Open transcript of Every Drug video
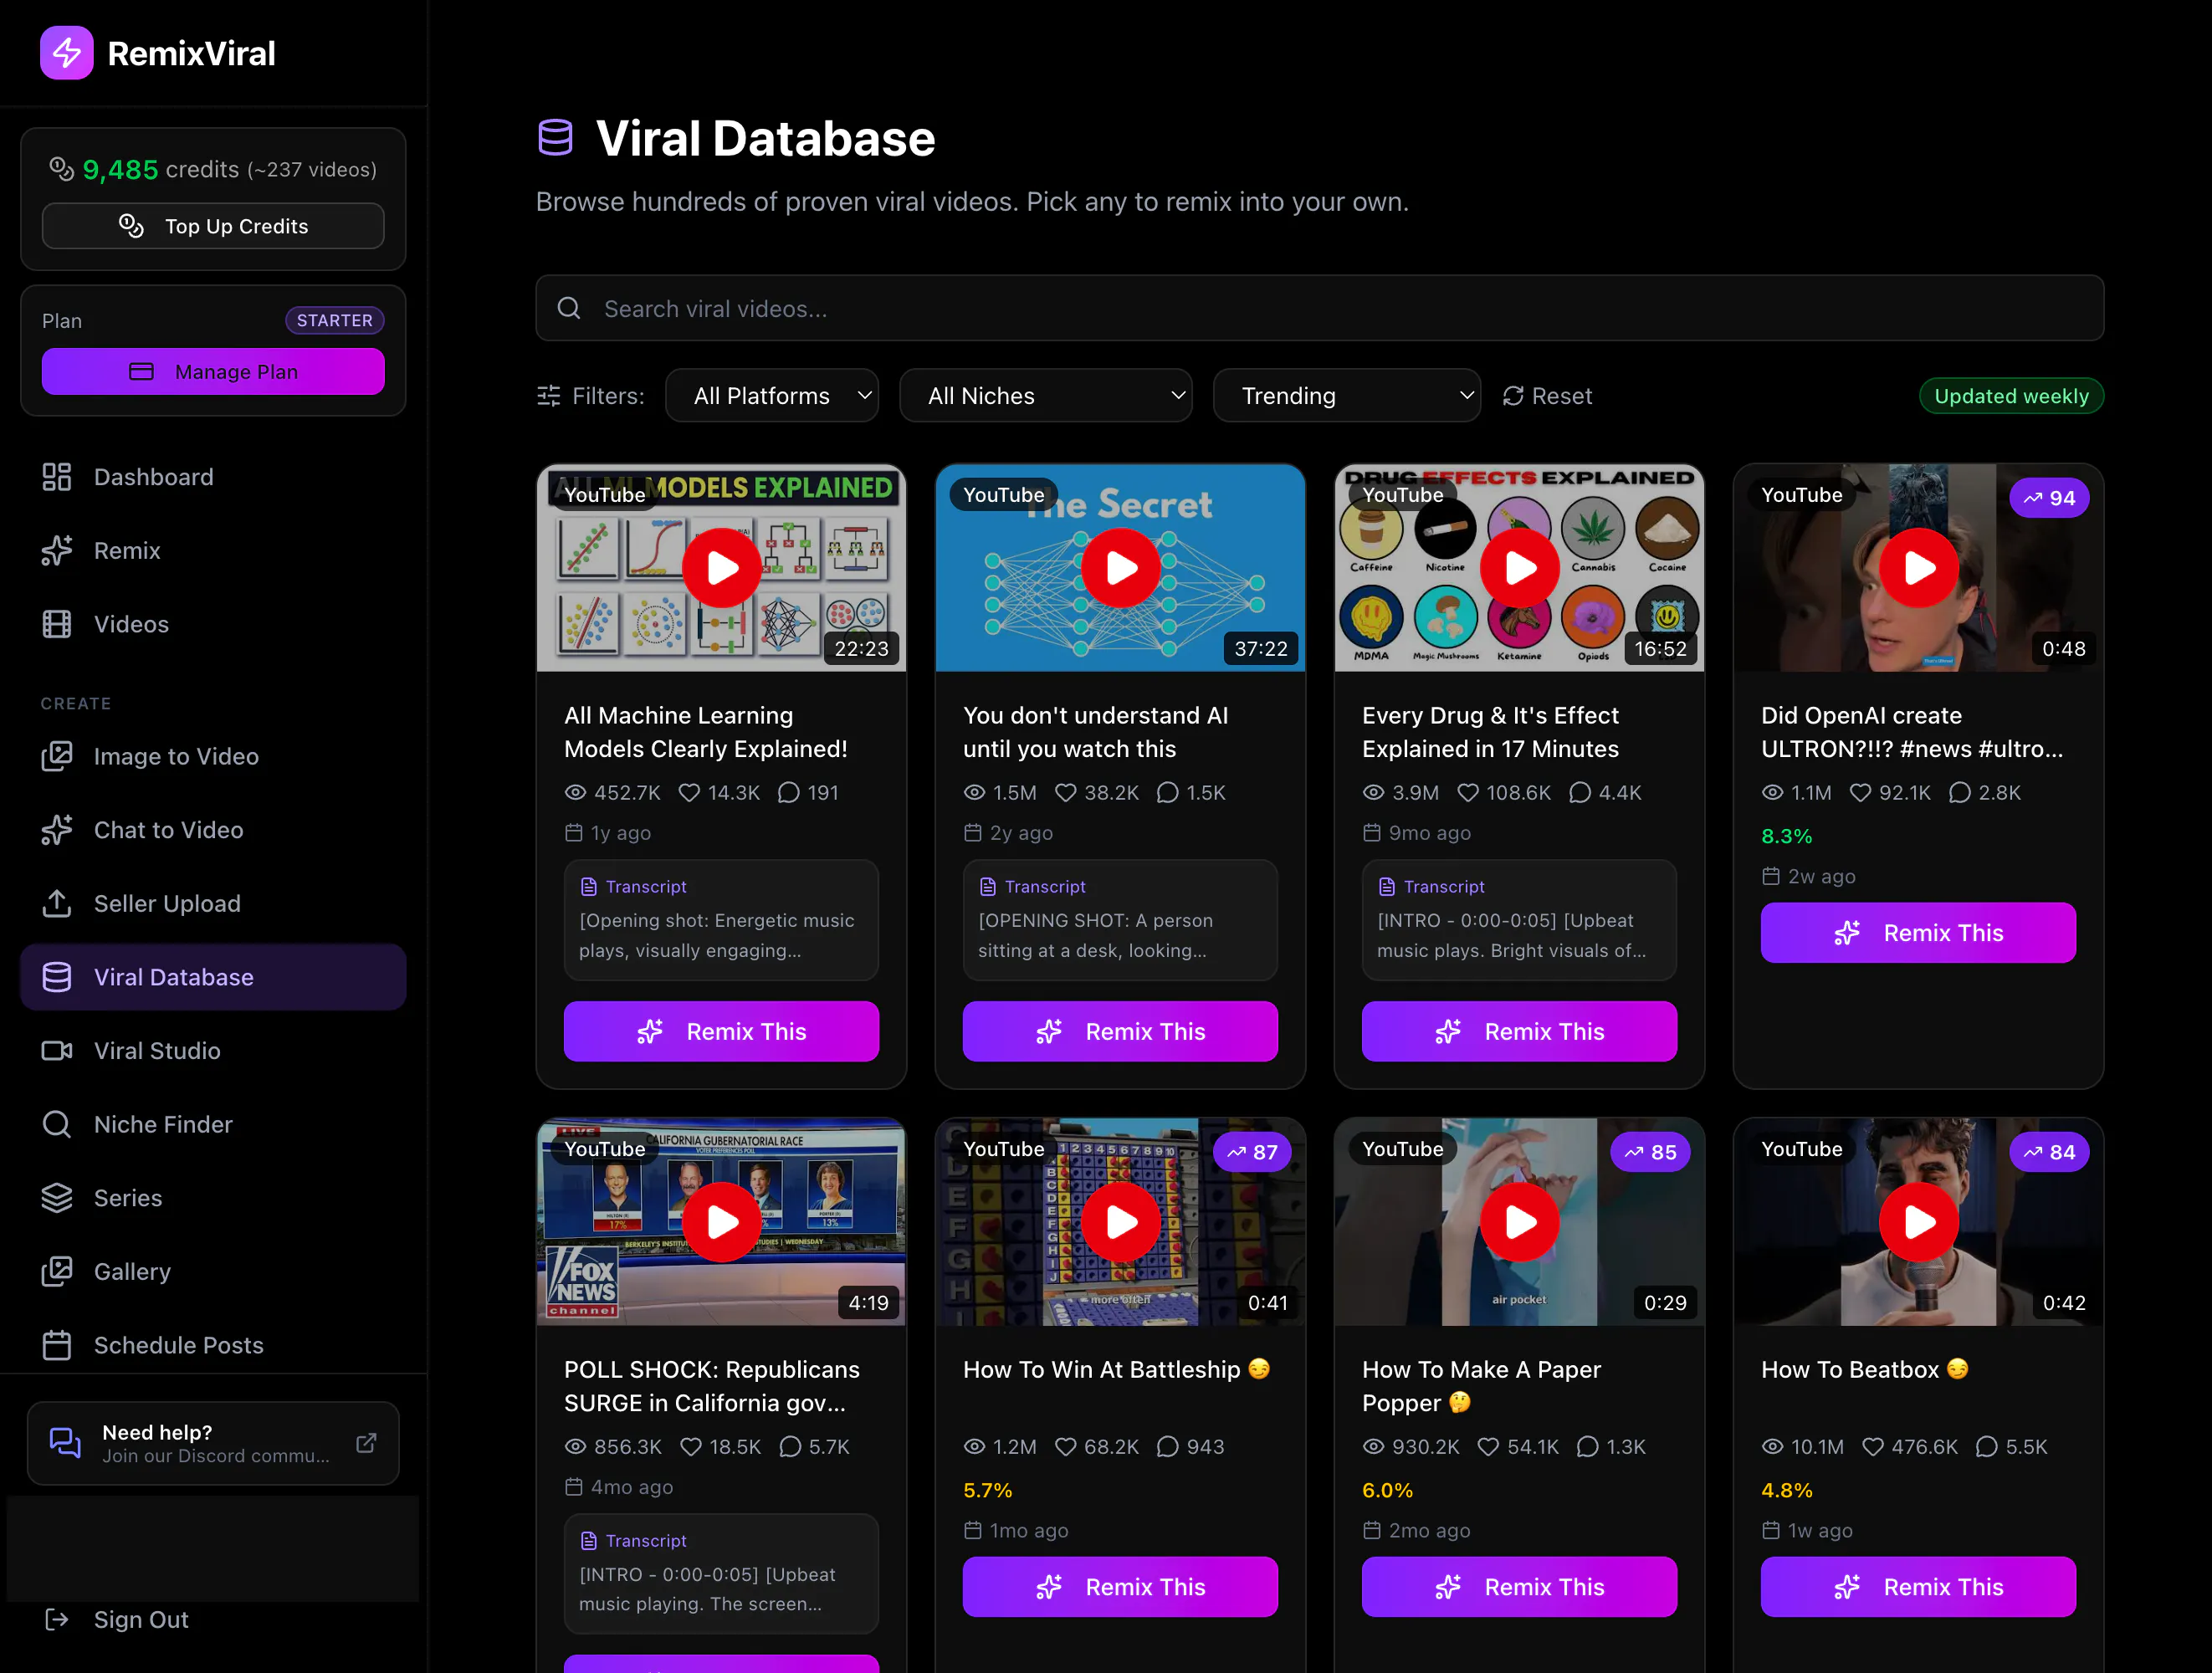Image resolution: width=2212 pixels, height=1673 pixels. pyautogui.click(x=1520, y=920)
